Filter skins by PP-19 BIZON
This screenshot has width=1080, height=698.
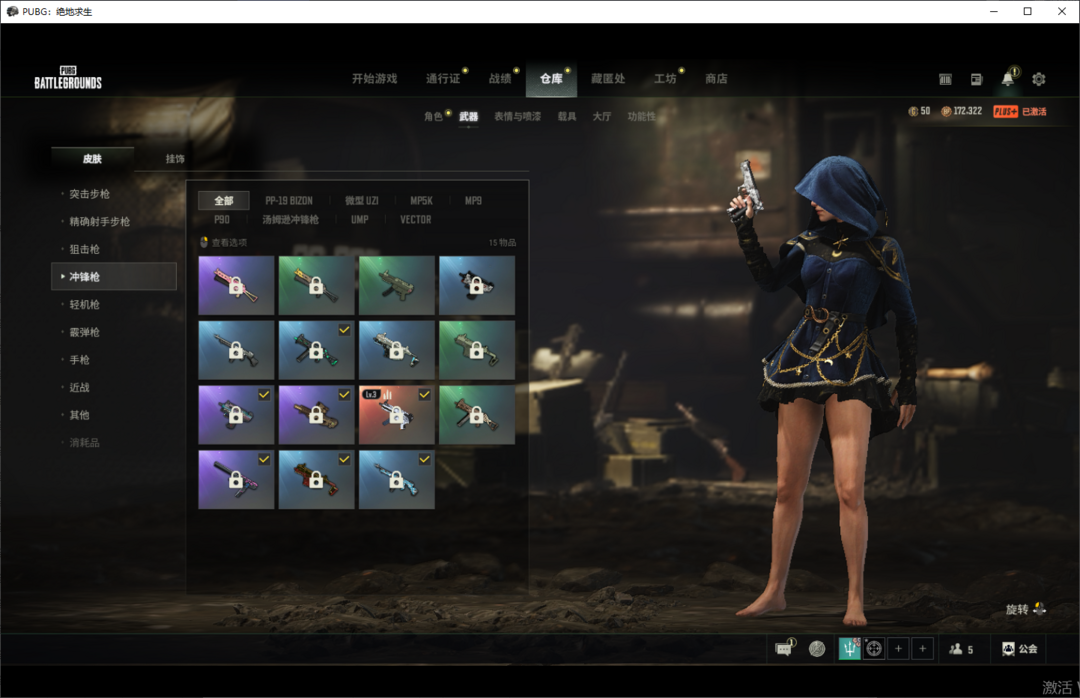(x=289, y=201)
